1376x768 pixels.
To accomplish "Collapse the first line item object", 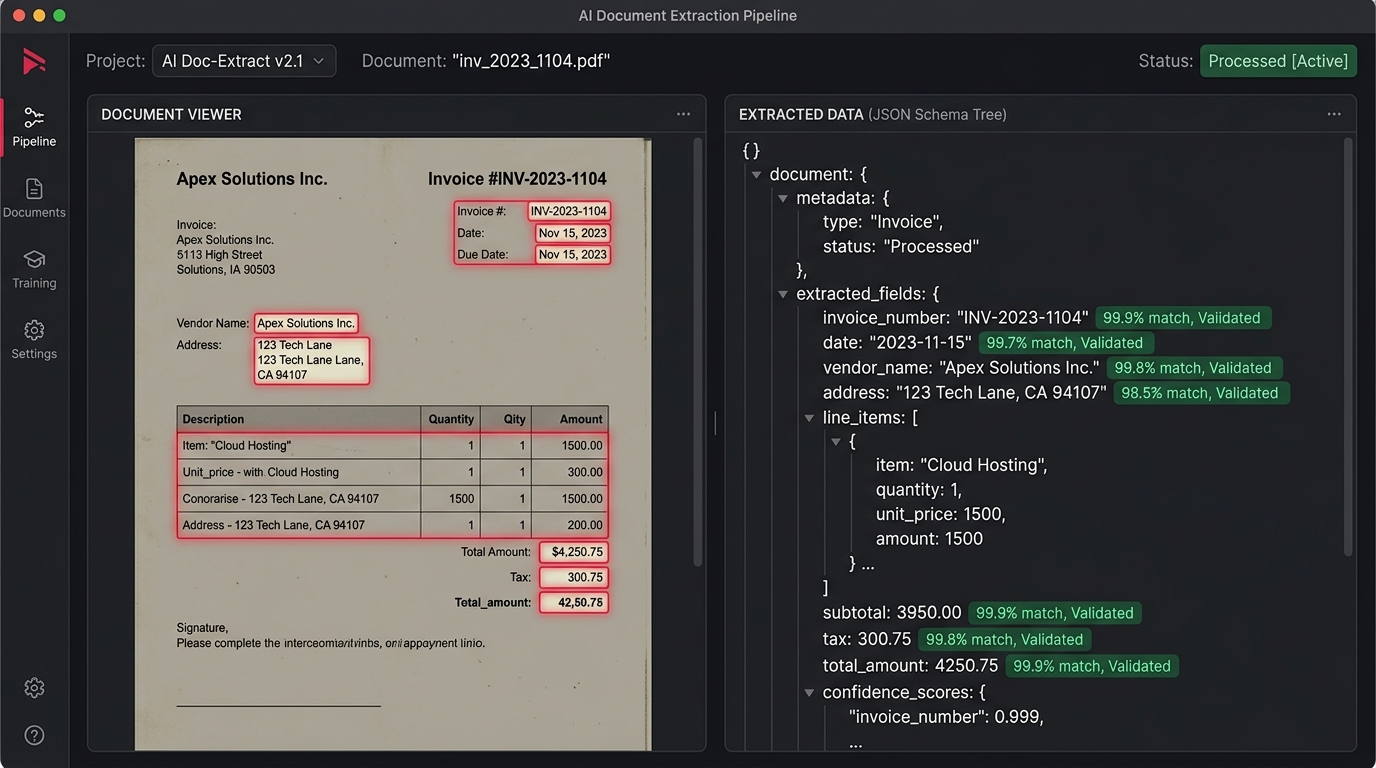I will click(836, 441).
